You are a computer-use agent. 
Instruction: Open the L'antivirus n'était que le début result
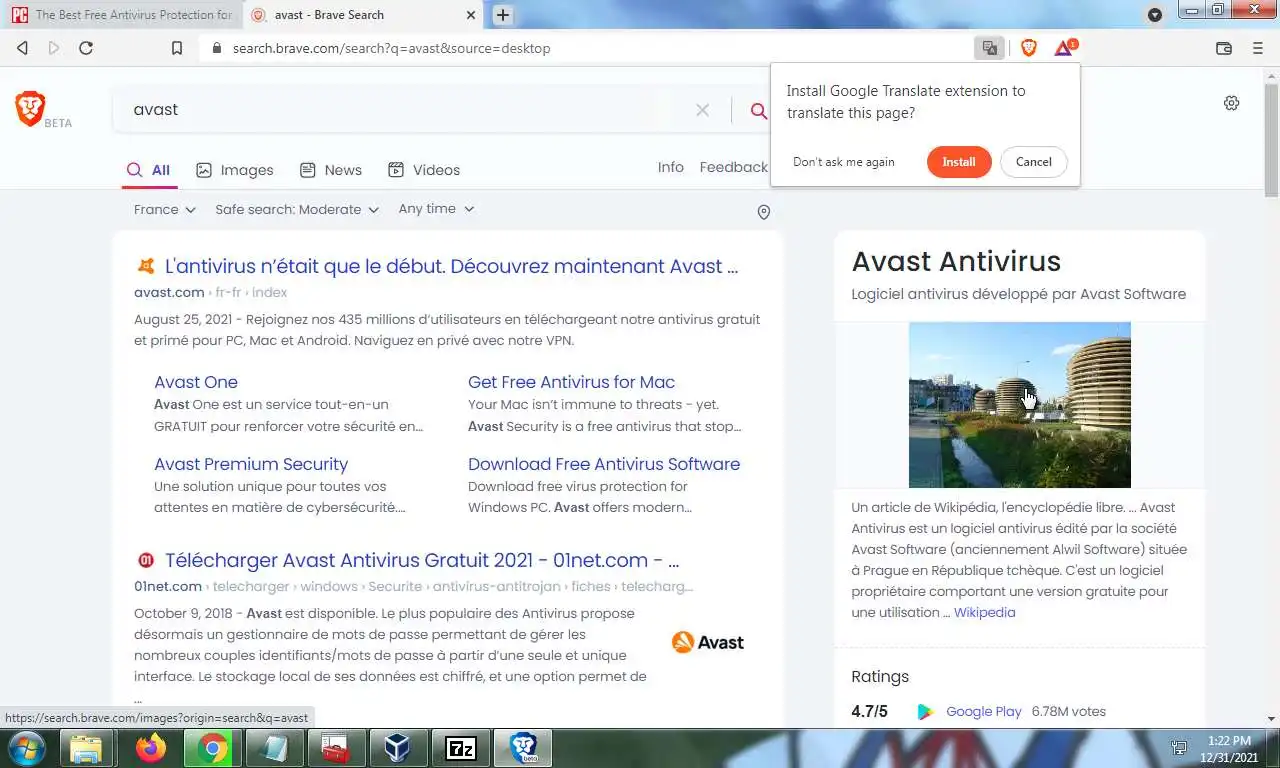point(451,267)
